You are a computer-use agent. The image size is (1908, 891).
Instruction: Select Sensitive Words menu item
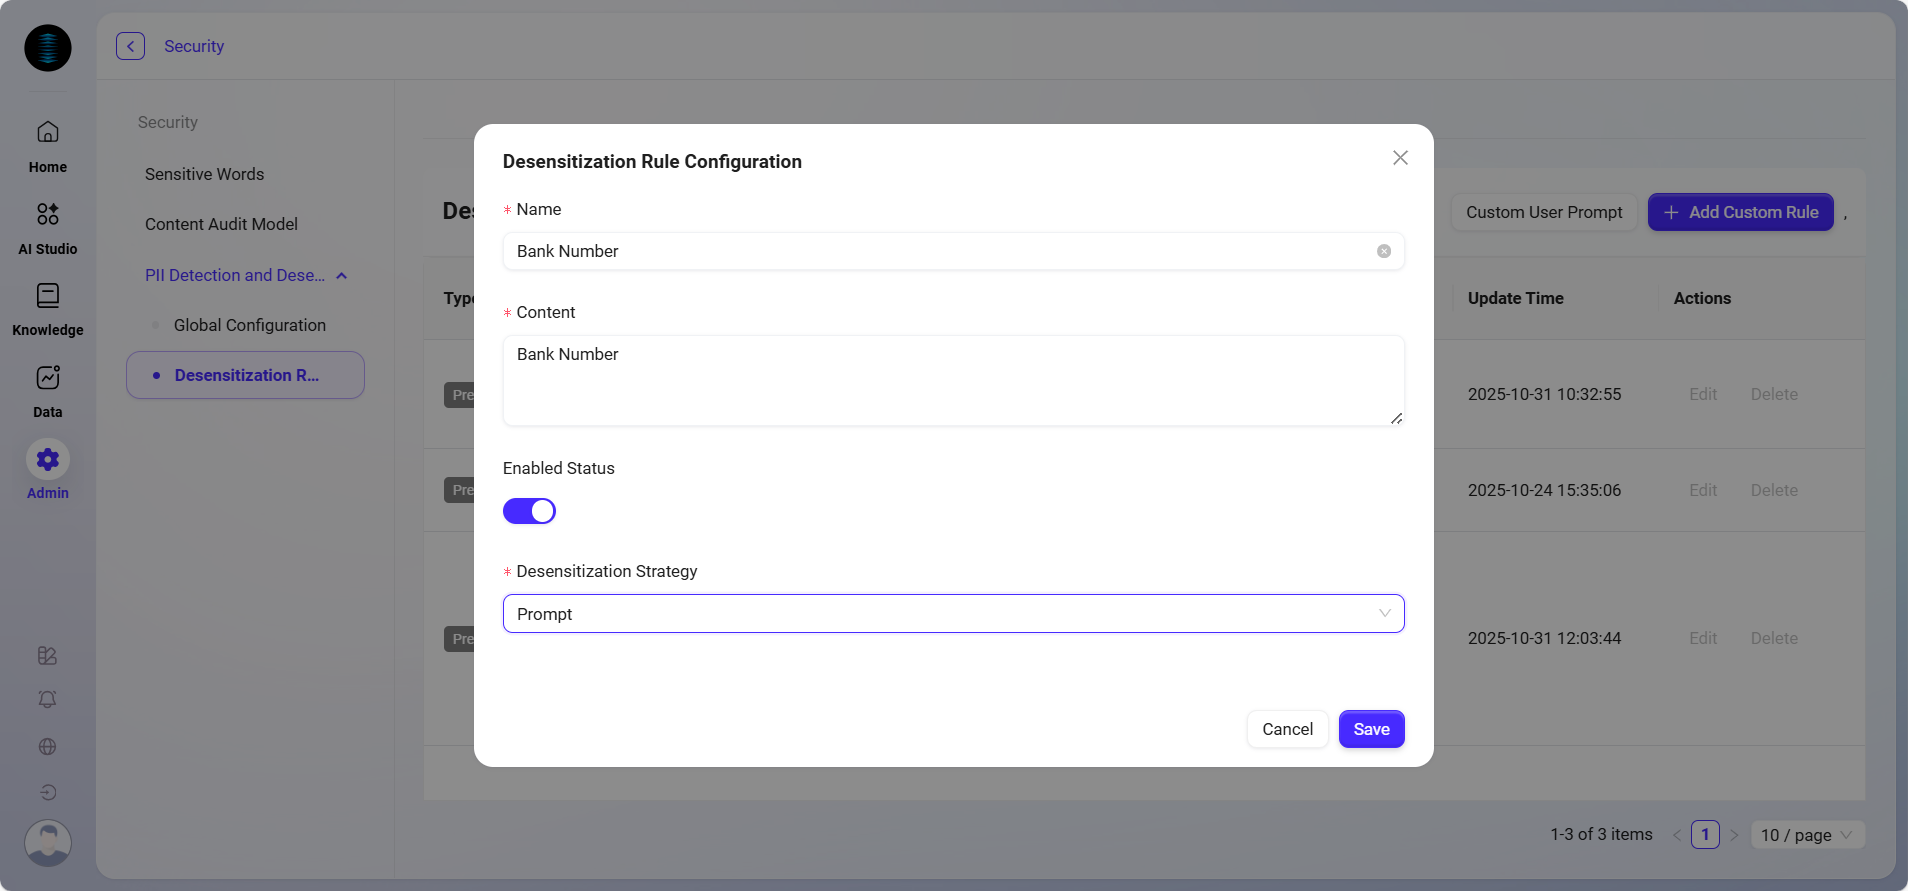[204, 174]
